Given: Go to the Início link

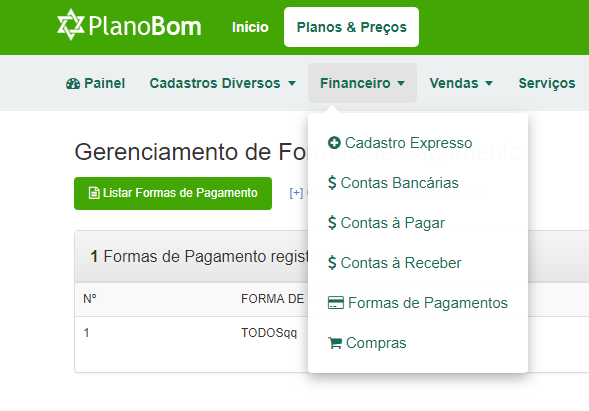Looking at the screenshot, I should click(x=250, y=27).
